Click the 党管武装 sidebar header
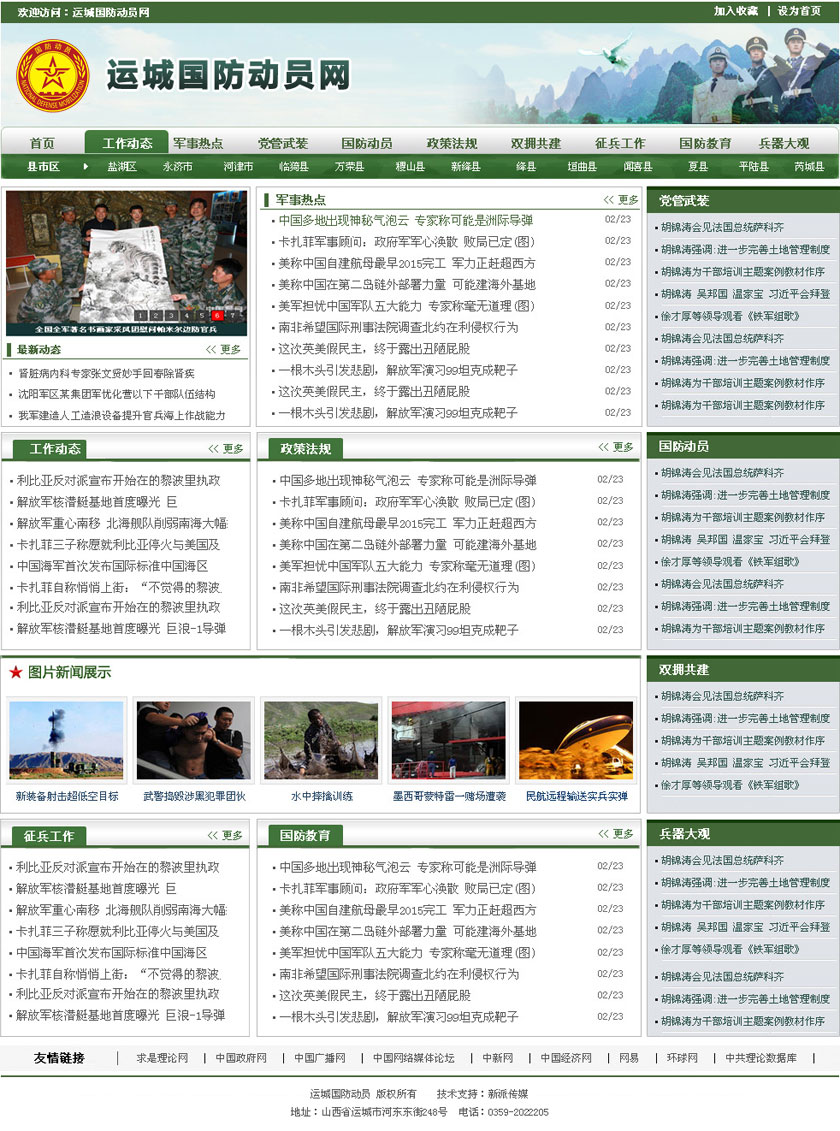Image resolution: width=840 pixels, height=1131 pixels. [x=743, y=201]
